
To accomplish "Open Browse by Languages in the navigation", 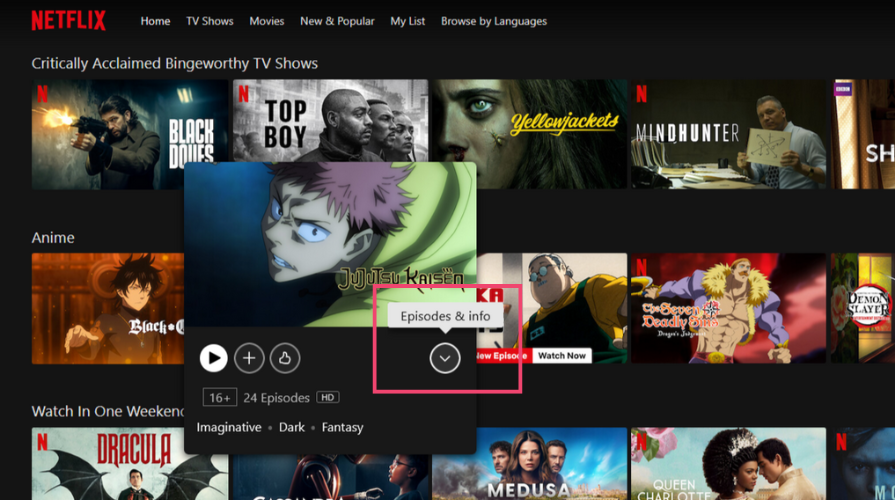I will 494,21.
